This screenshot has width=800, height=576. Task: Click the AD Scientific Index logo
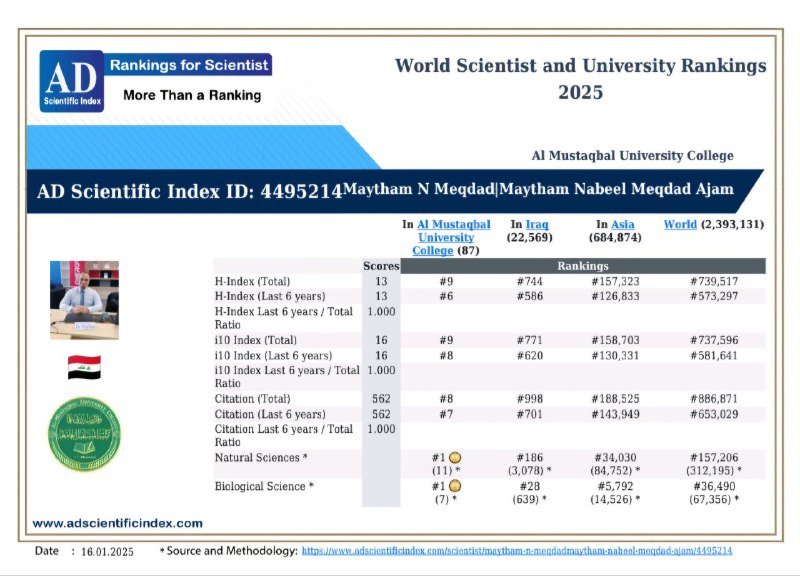[x=72, y=81]
